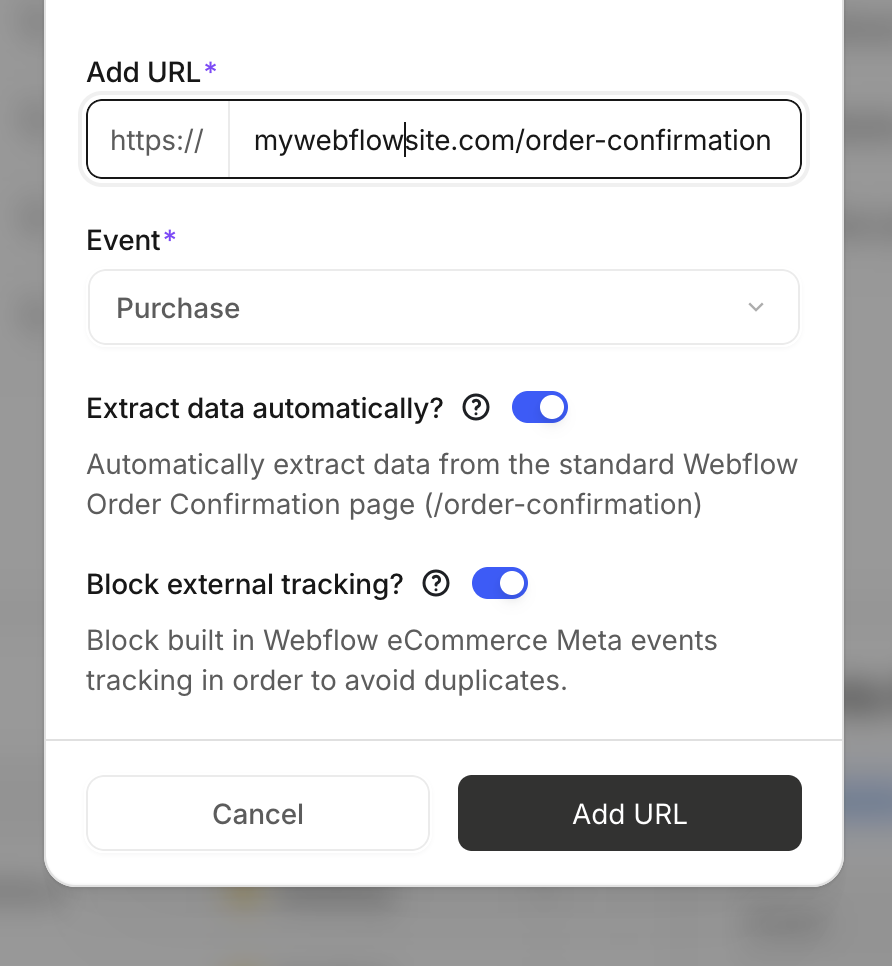Open help tooltip for Extract data automatically
This screenshot has height=966, width=892.
(477, 408)
